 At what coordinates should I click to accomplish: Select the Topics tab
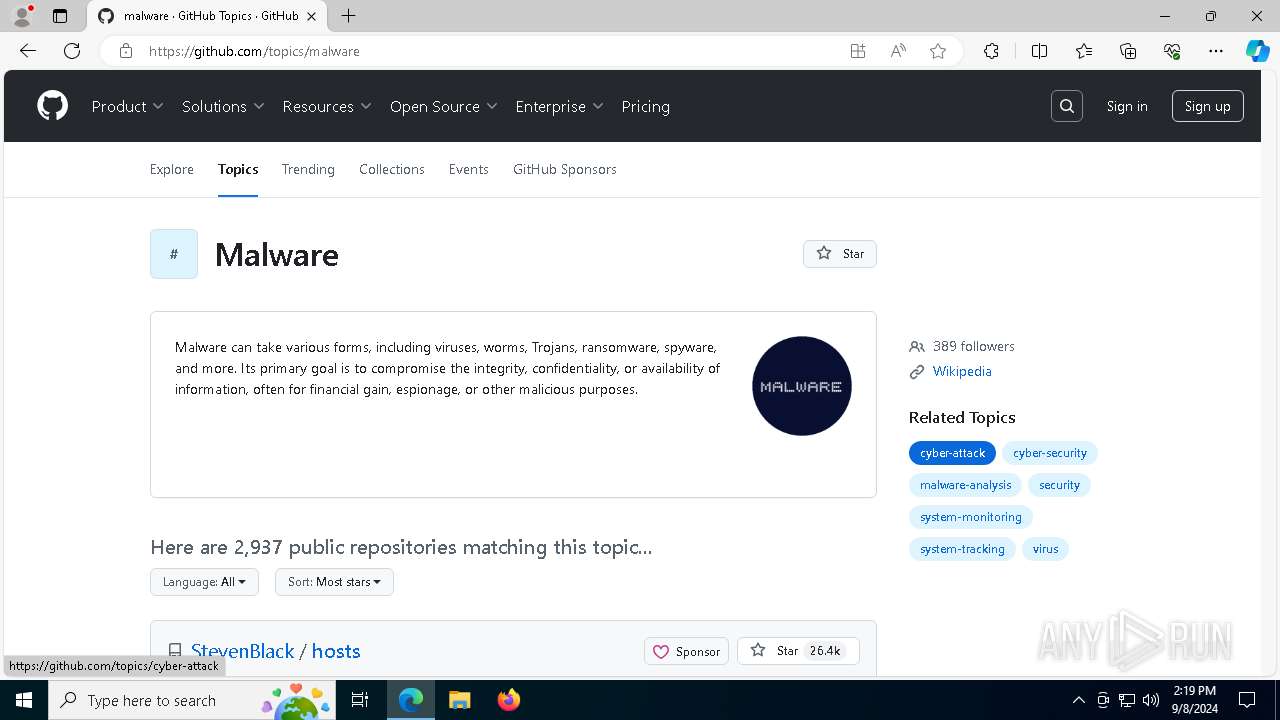[x=238, y=169]
